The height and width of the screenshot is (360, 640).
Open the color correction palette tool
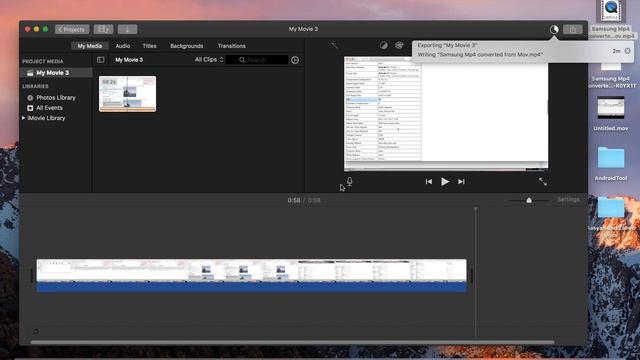coord(399,45)
